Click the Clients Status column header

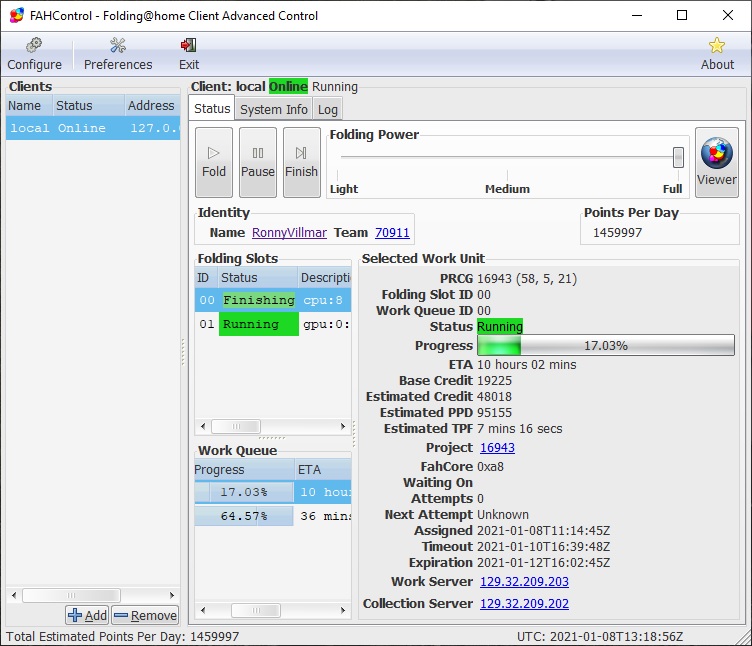[88, 106]
